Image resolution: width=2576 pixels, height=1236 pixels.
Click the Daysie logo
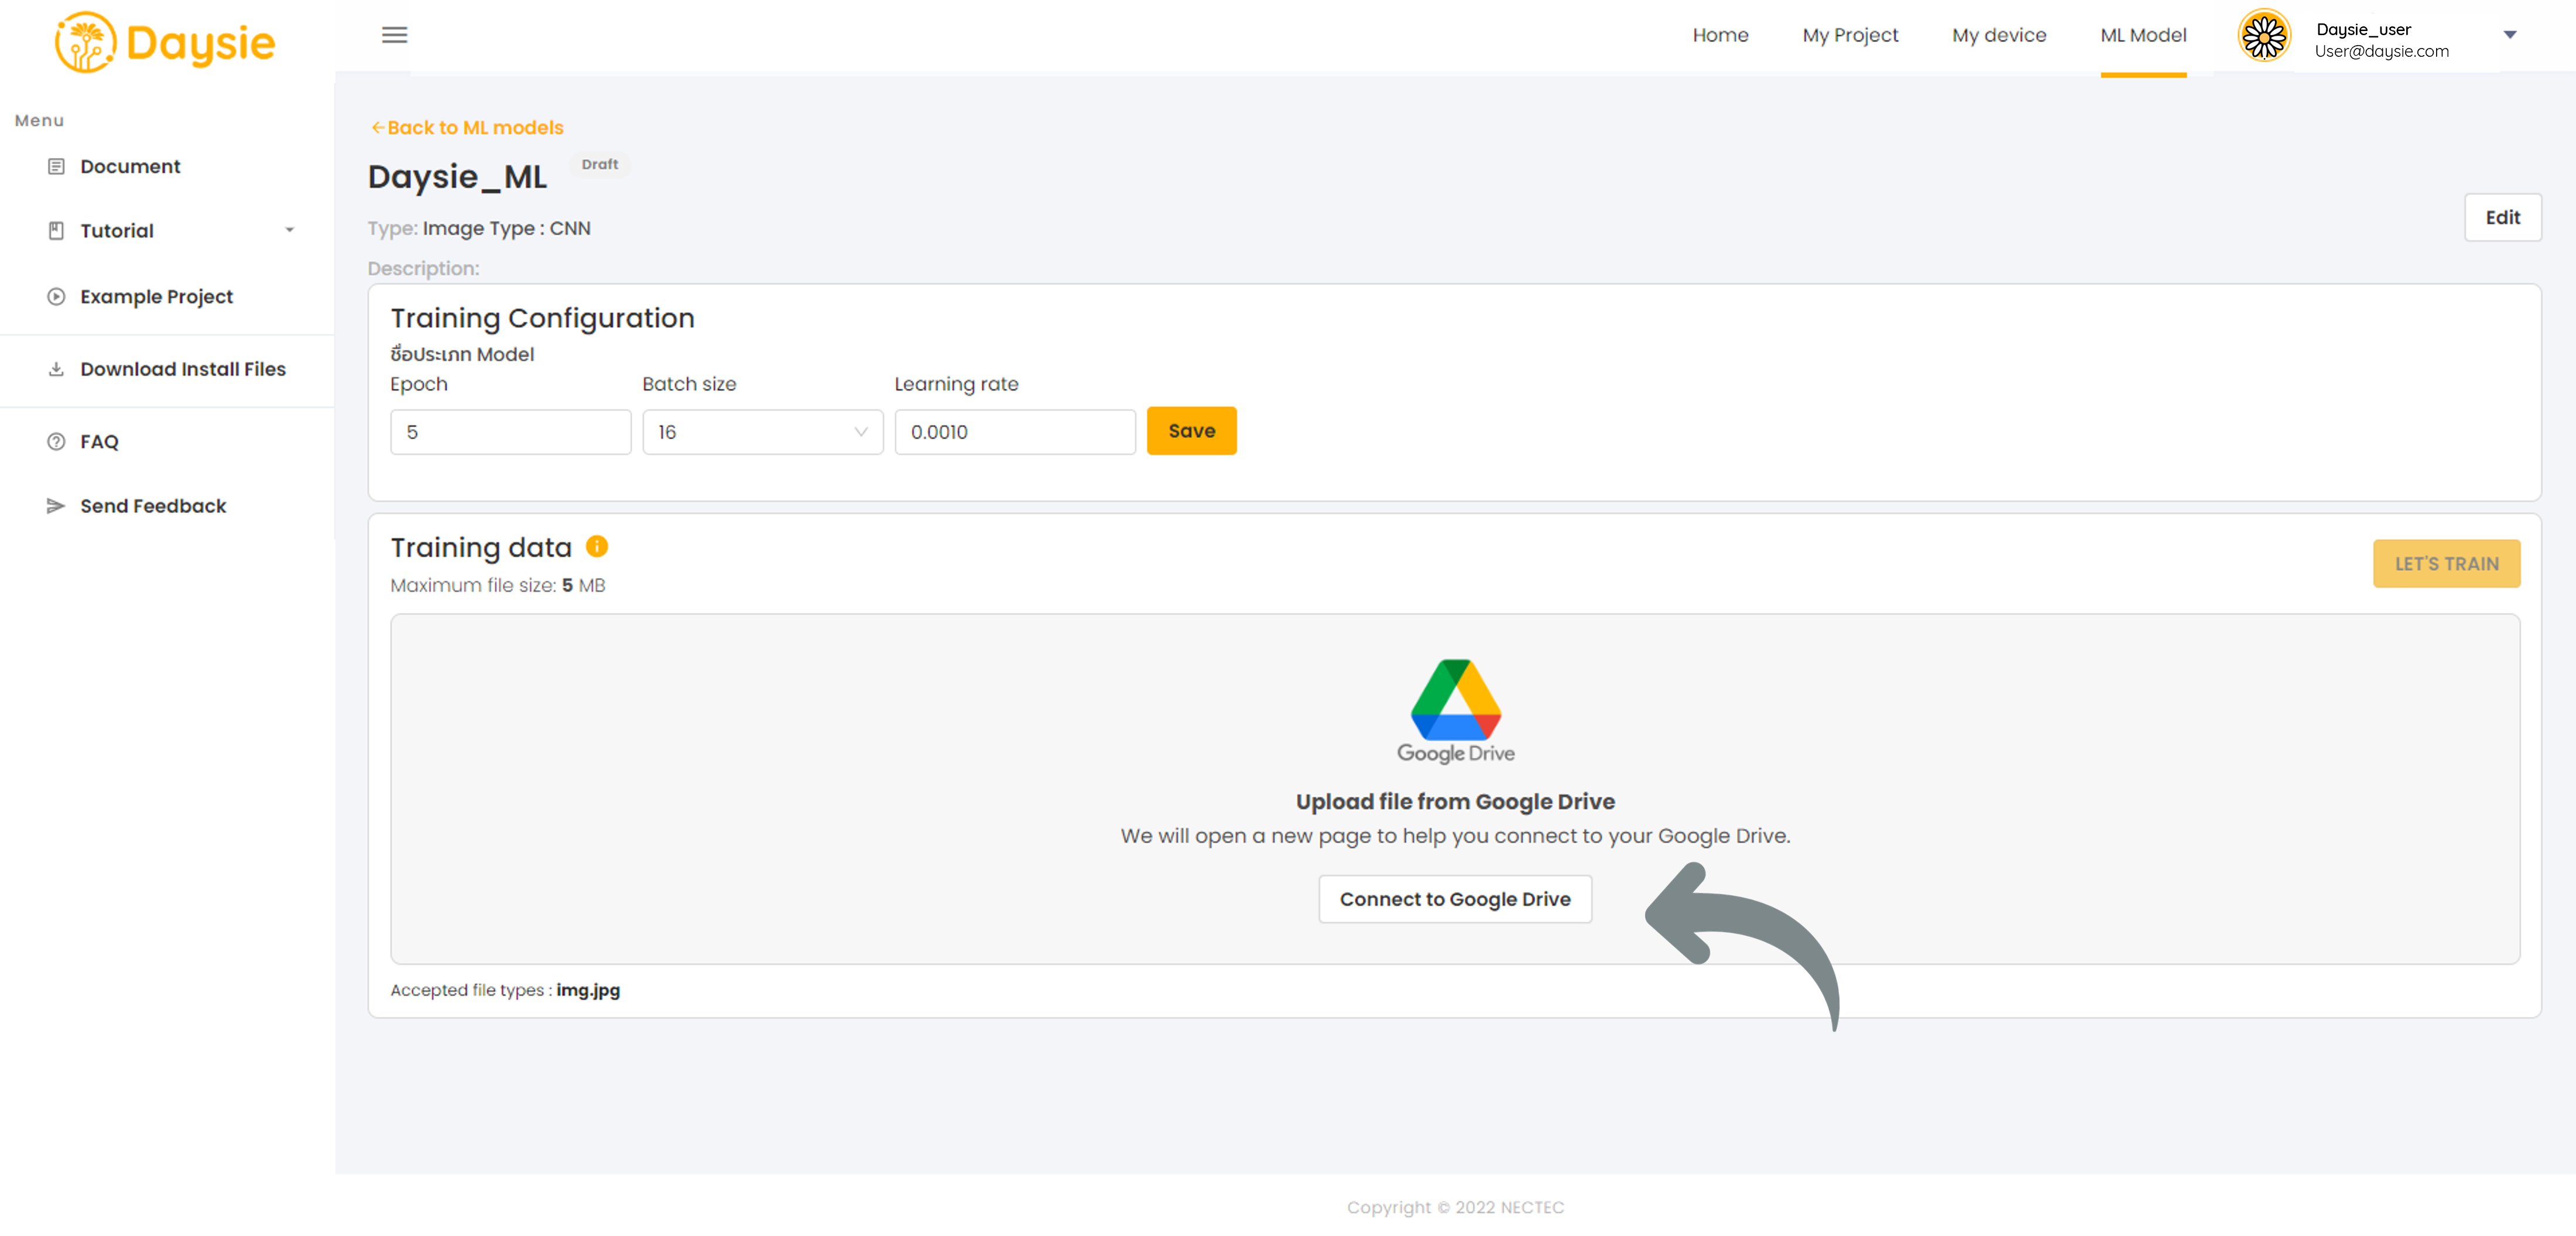[165, 42]
